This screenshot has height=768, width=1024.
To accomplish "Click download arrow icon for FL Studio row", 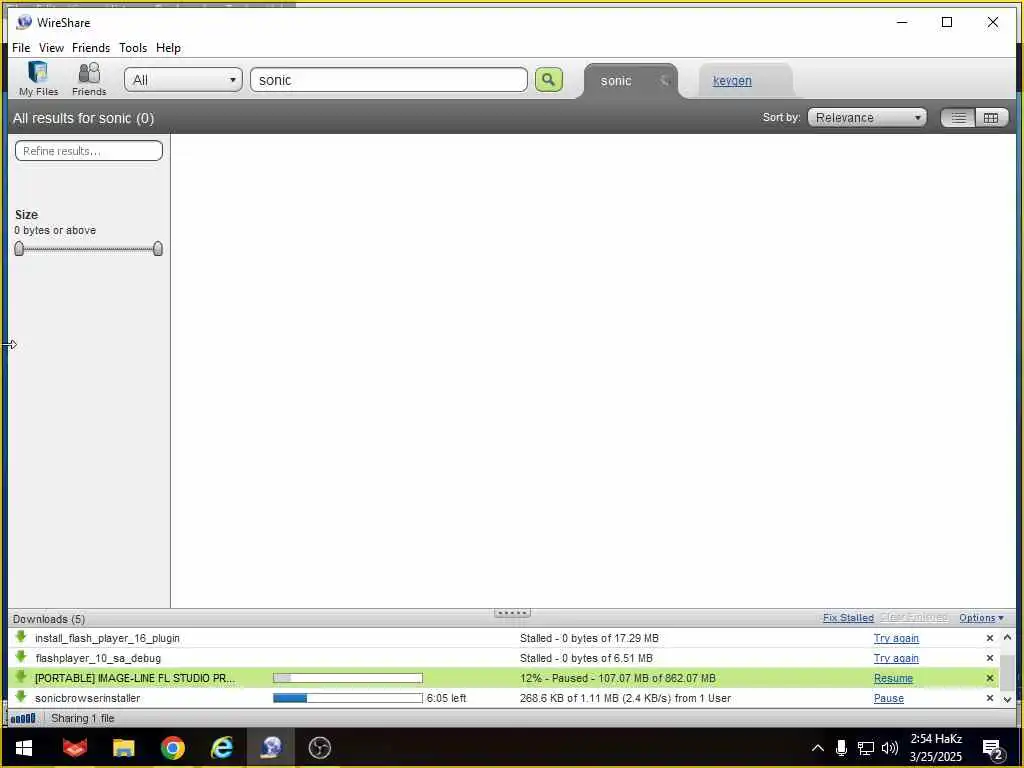I will click(21, 677).
